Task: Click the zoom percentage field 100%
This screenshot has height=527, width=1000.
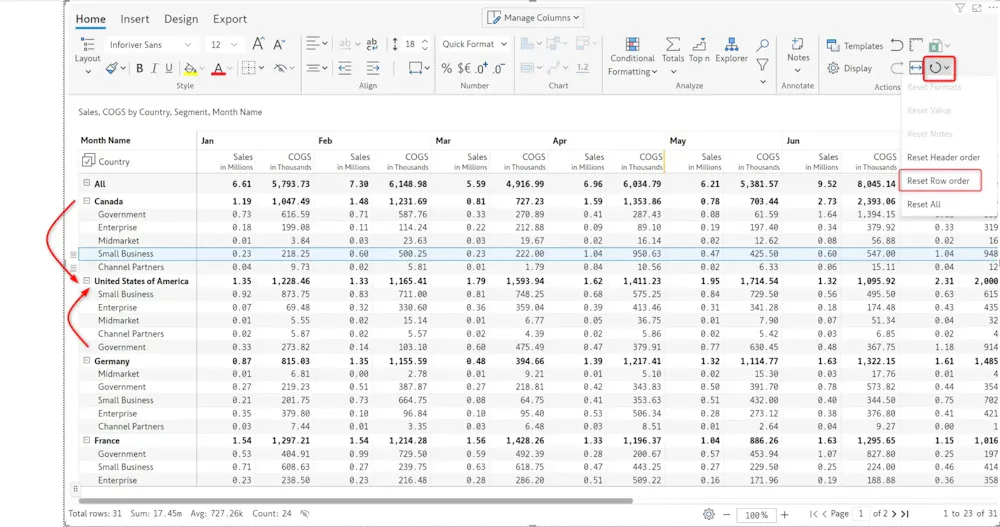Action: (756, 515)
